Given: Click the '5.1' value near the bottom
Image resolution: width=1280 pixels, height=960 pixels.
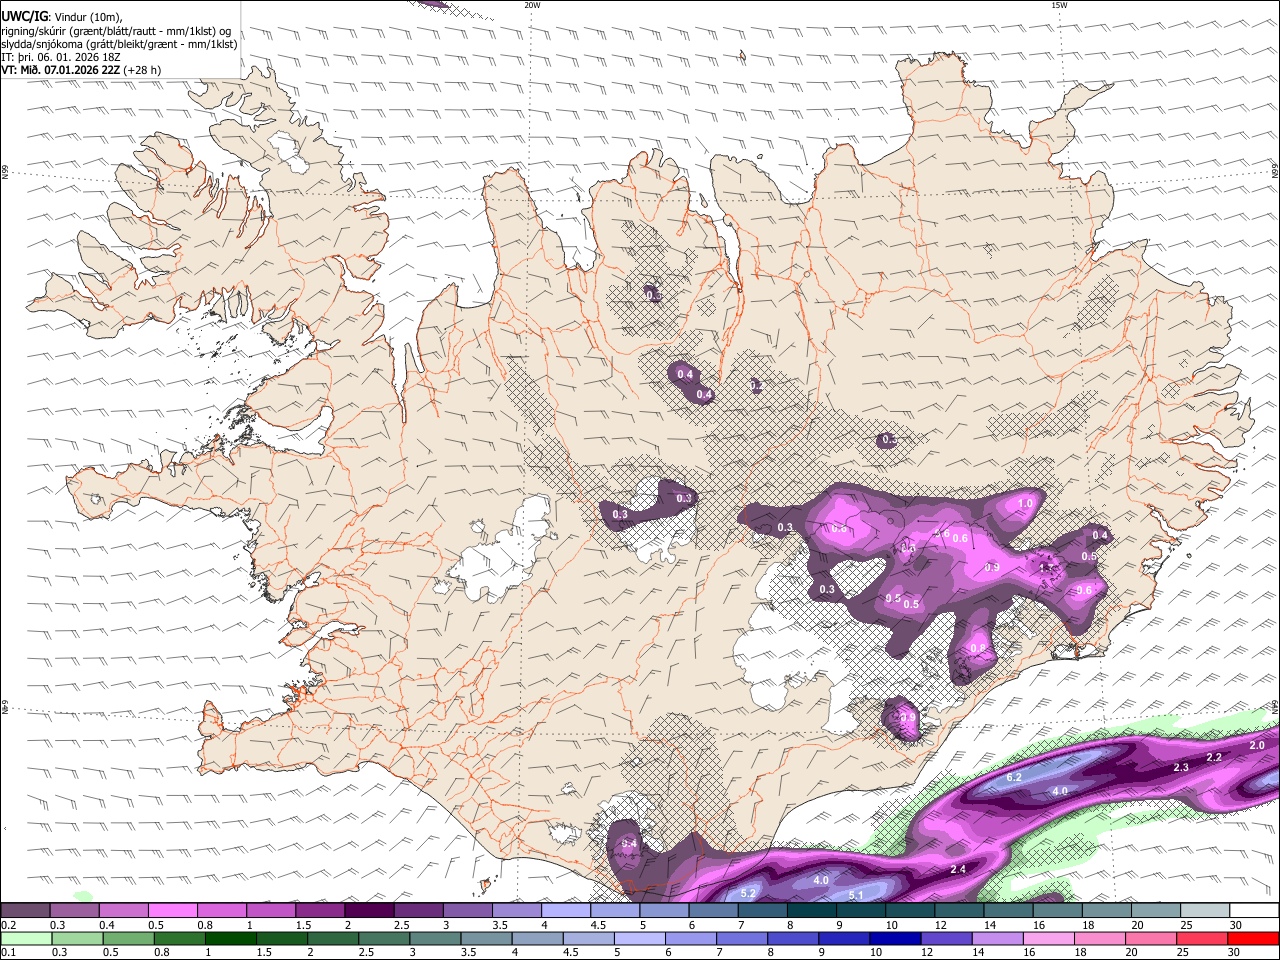Looking at the screenshot, I should [x=856, y=895].
